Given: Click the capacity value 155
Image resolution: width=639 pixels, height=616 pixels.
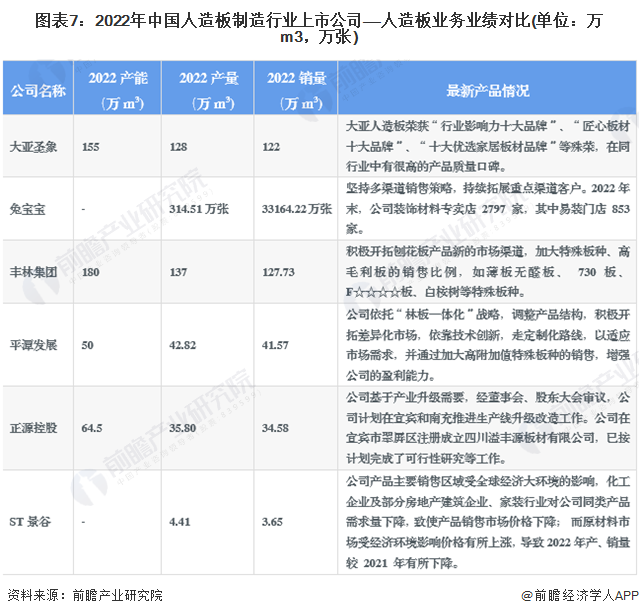Looking at the screenshot, I should coord(90,147).
